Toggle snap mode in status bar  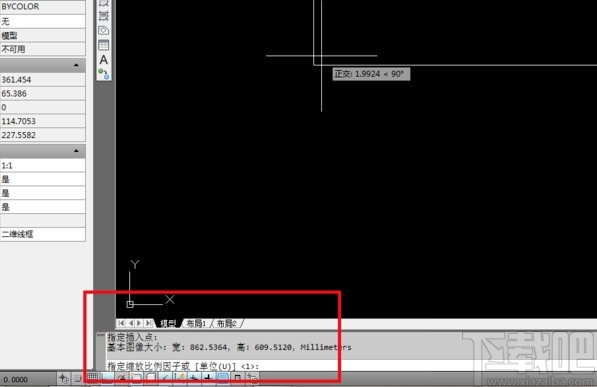(x=78, y=378)
